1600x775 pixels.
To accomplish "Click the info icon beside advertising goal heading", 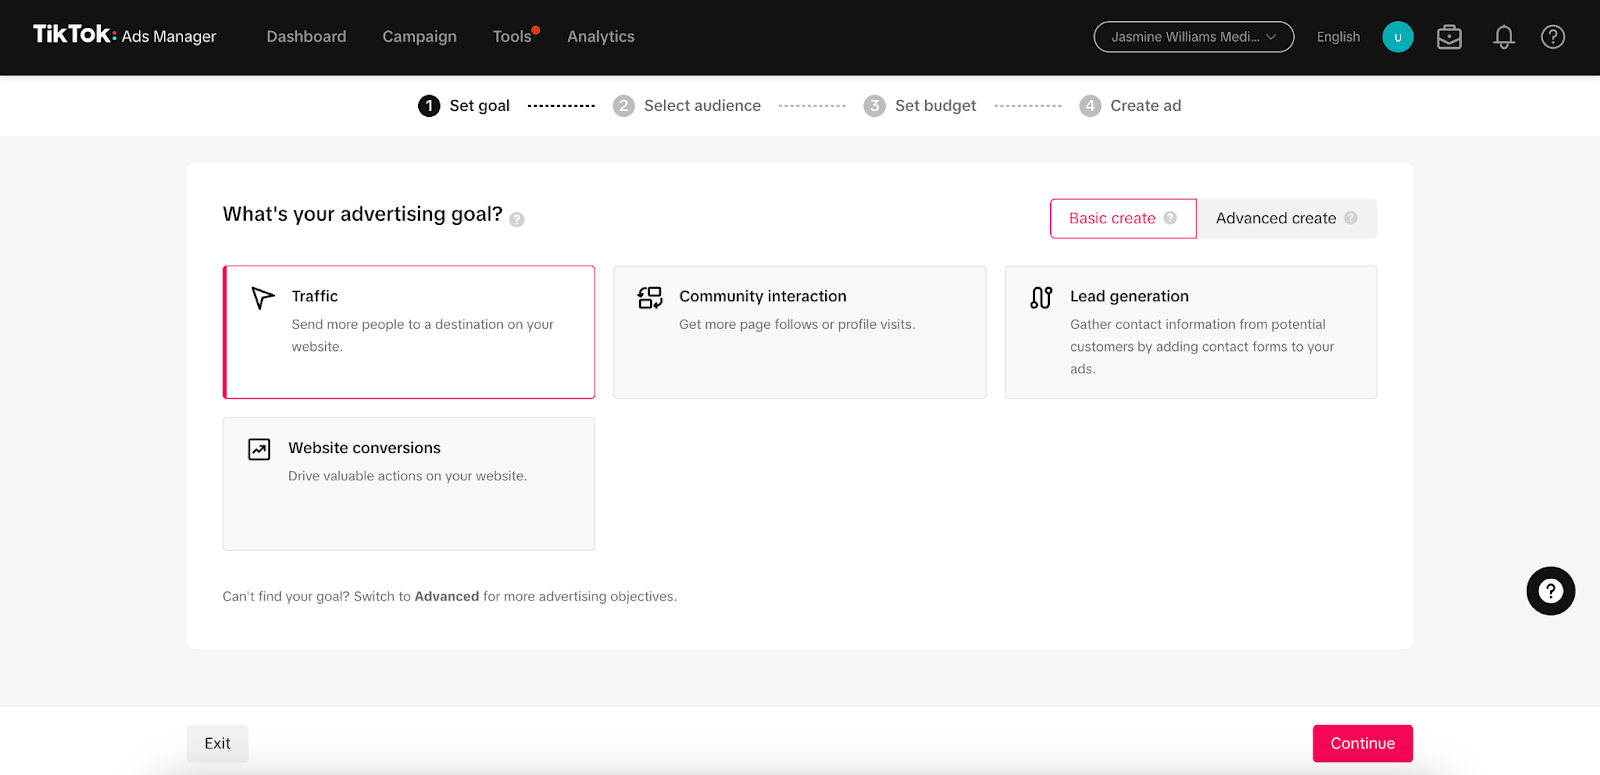I will [x=517, y=220].
